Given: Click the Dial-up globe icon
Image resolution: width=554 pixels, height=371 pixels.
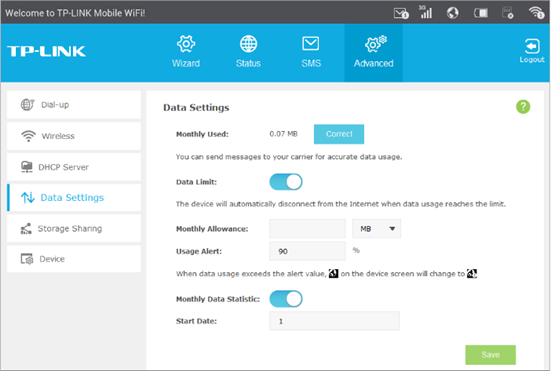Looking at the screenshot, I should (27, 105).
